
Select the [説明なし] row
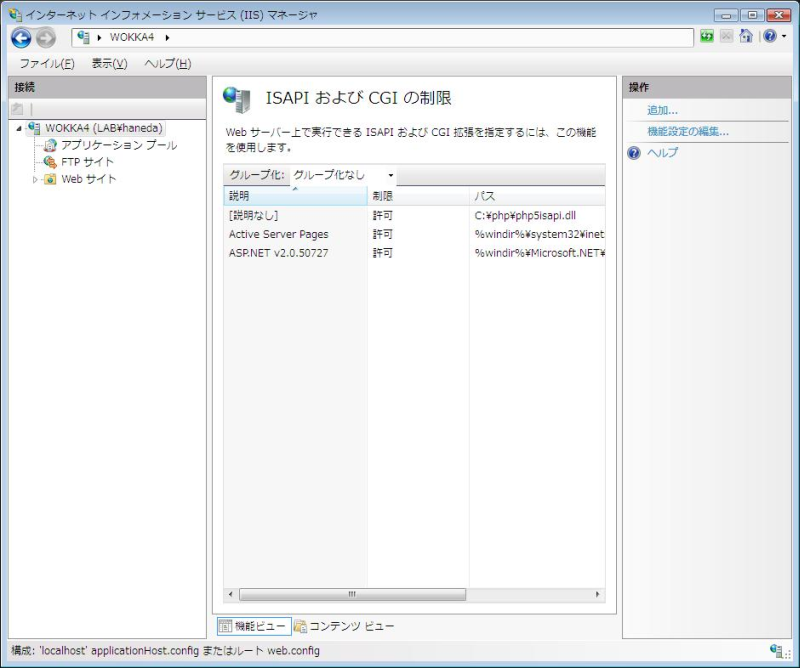[414, 215]
